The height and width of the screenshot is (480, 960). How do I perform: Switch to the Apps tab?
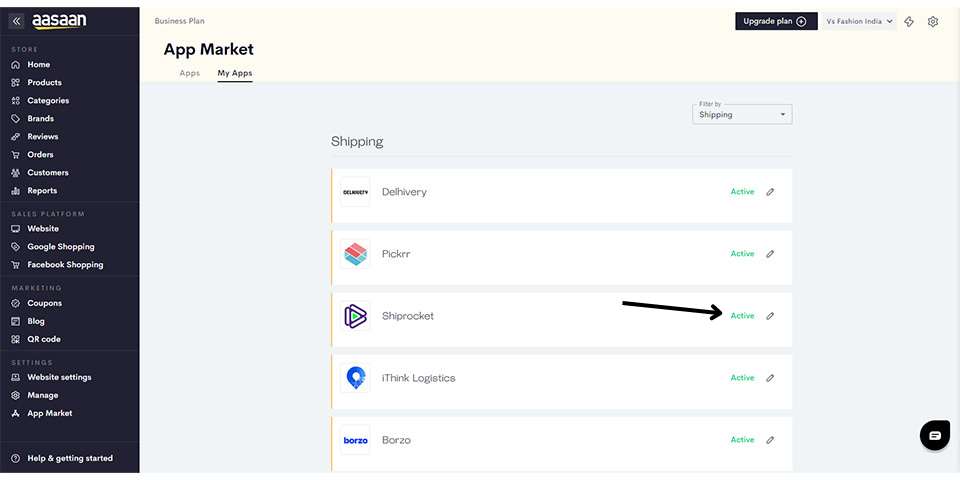pos(190,73)
